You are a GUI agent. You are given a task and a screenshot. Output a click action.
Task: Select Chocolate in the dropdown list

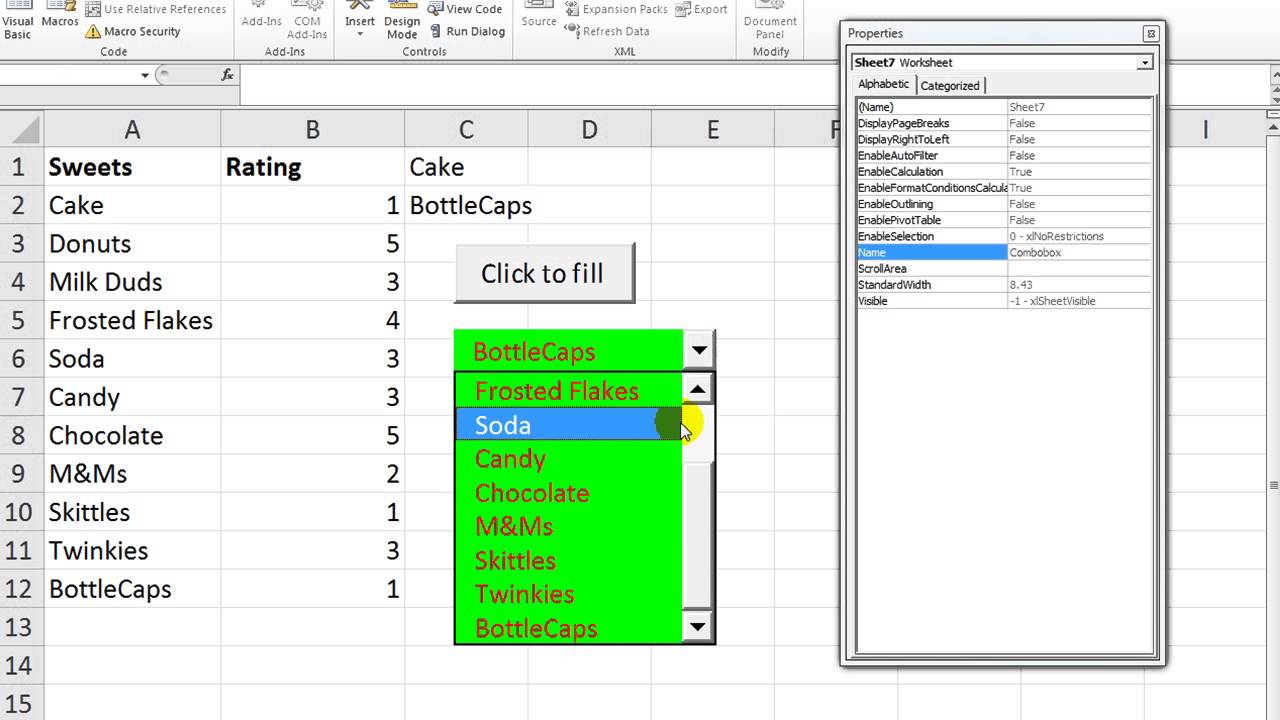click(x=568, y=493)
